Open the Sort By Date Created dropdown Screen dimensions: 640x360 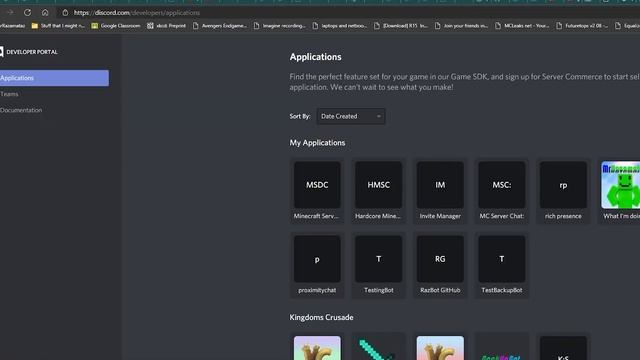coord(351,116)
